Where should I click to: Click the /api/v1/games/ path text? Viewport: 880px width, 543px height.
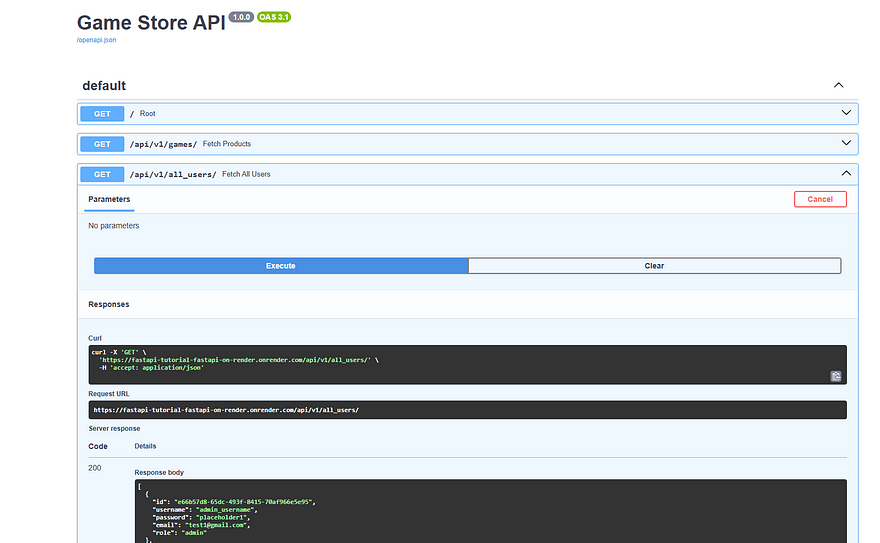[163, 144]
